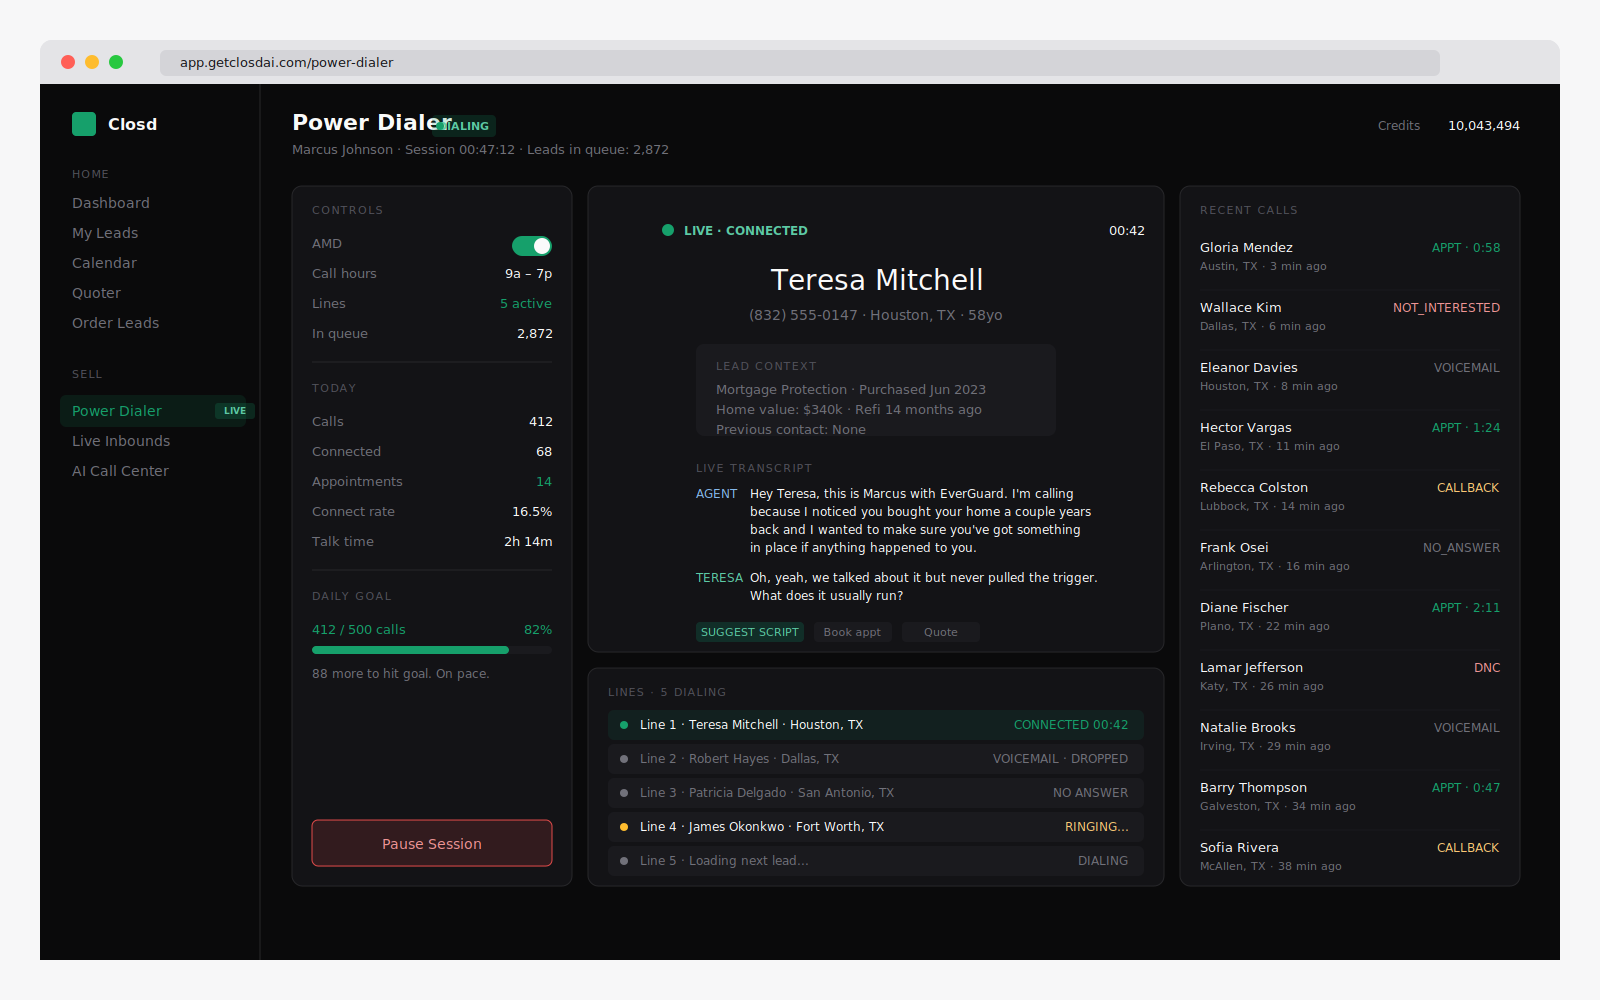The width and height of the screenshot is (1600, 1000).
Task: Click the LIVE badge beside Power Dialer
Action: pyautogui.click(x=235, y=411)
